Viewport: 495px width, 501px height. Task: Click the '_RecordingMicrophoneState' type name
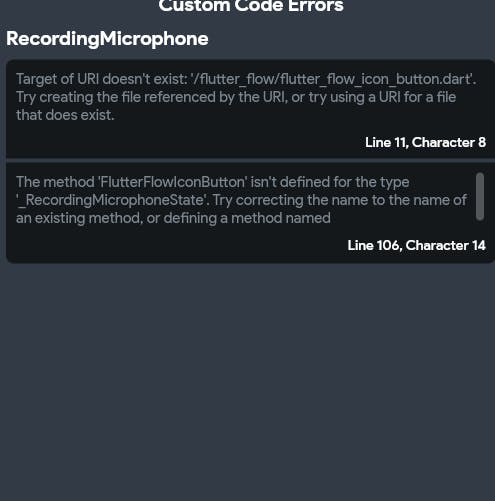point(113,200)
